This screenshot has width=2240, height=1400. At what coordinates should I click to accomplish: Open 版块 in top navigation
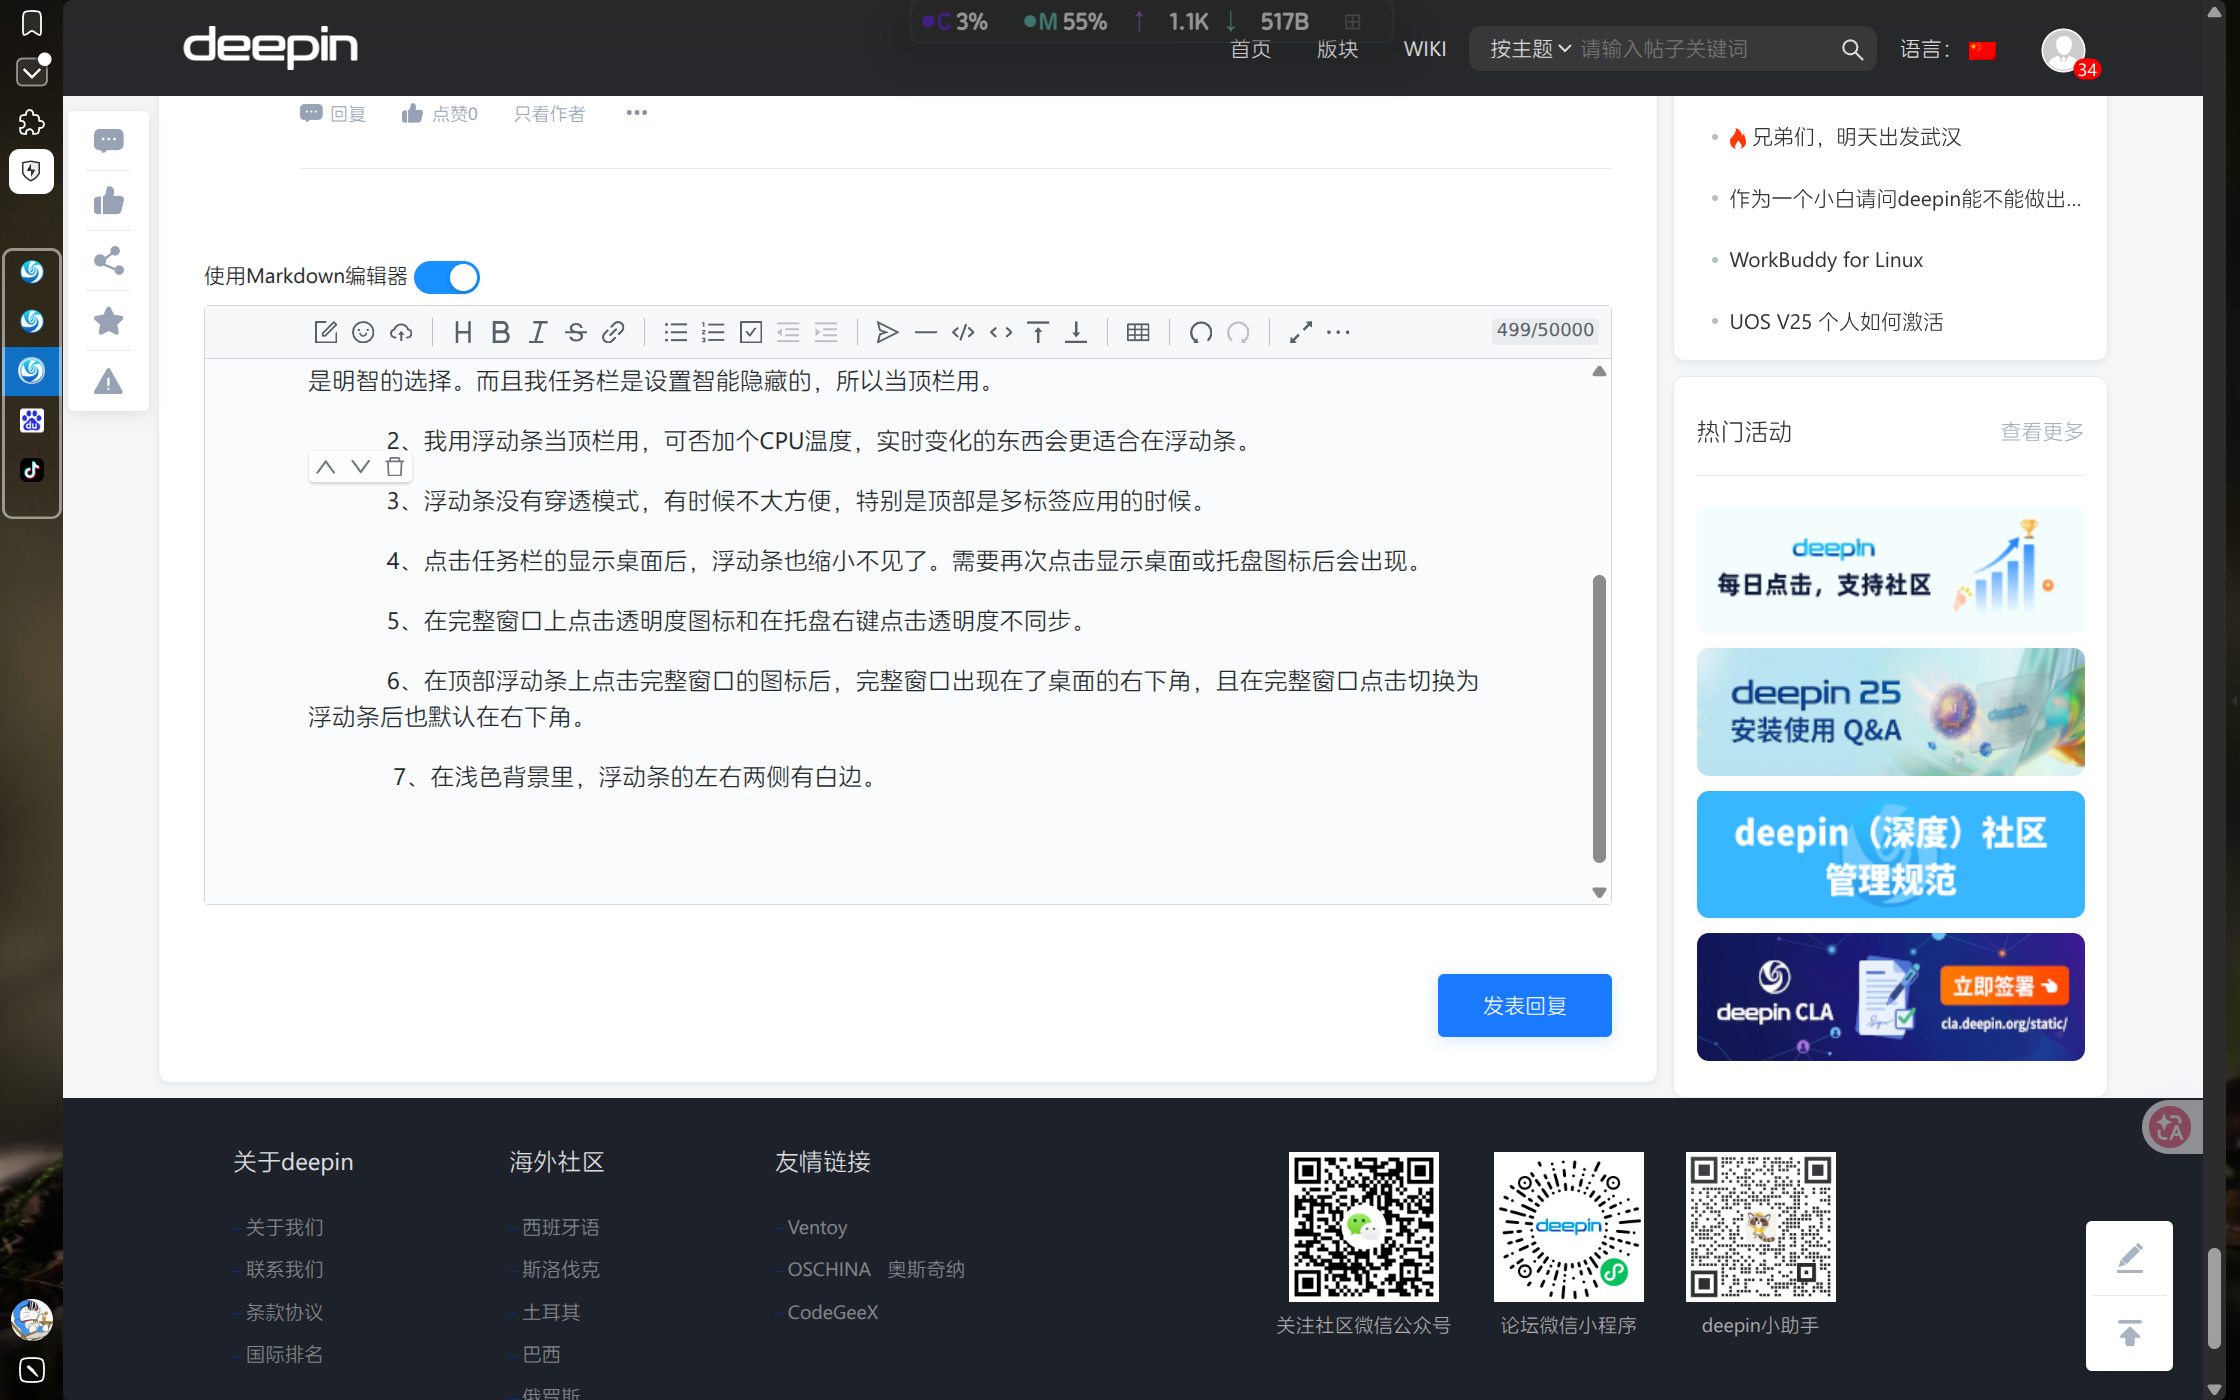point(1337,49)
